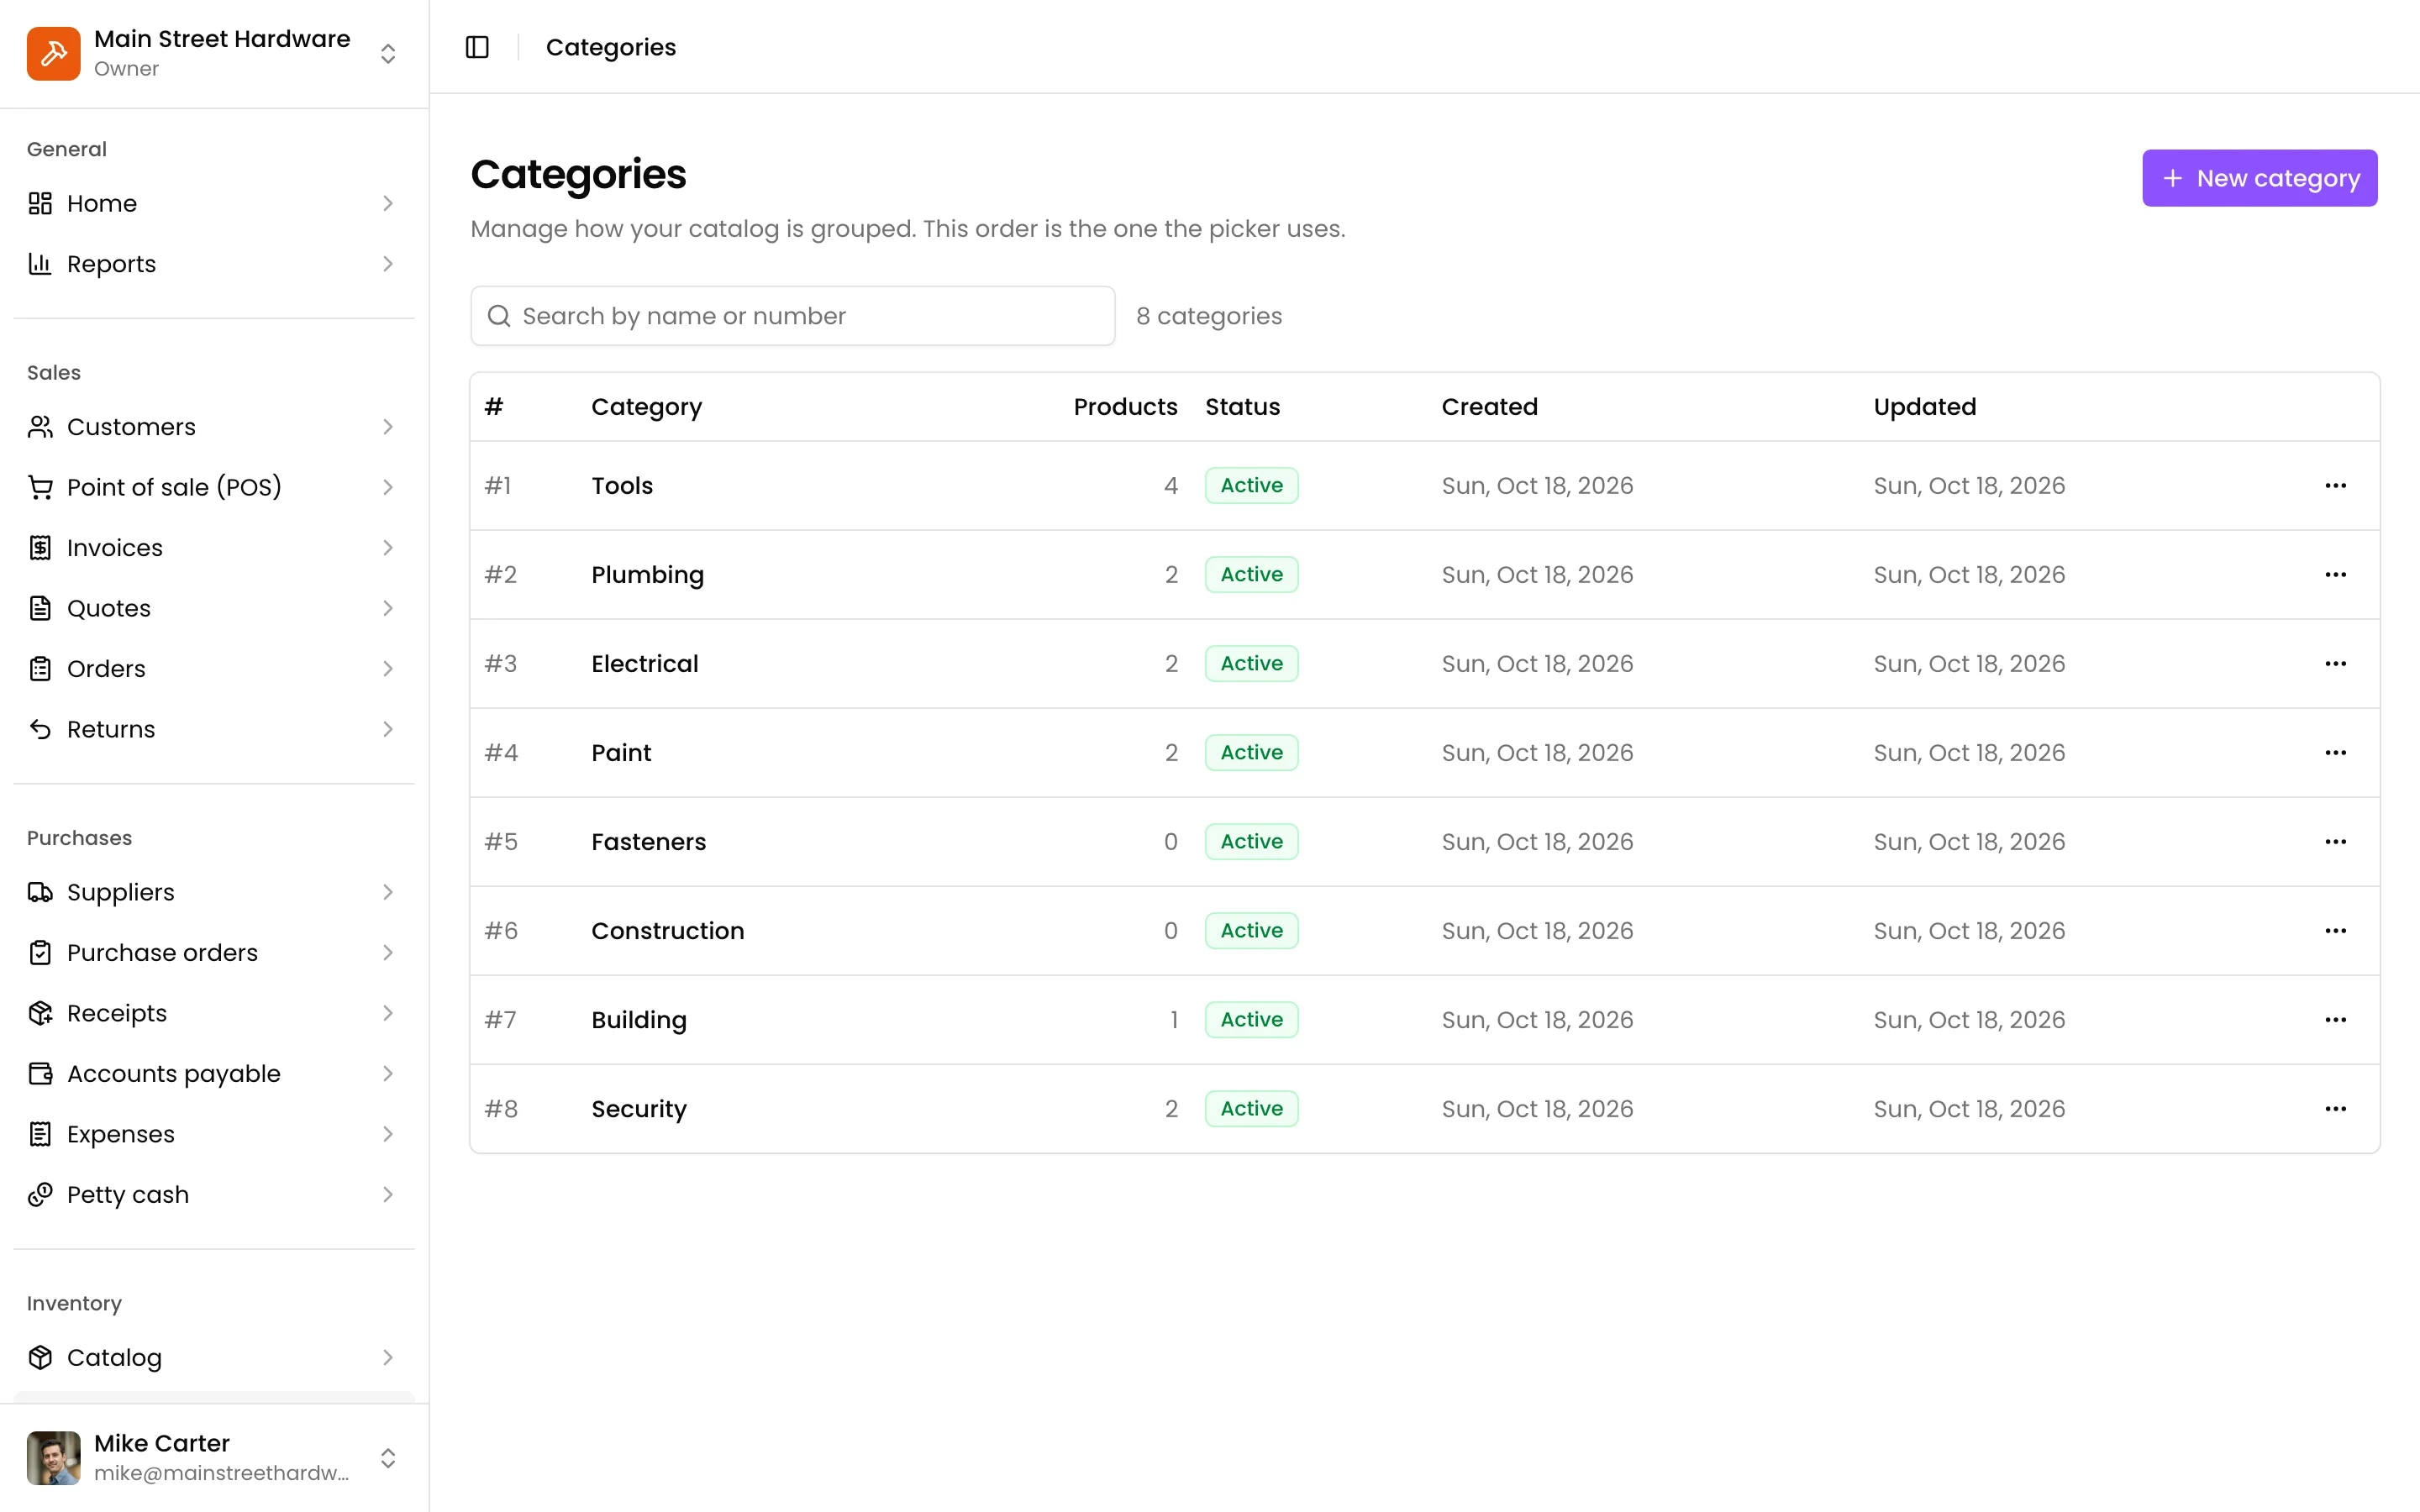Click the Main Street Hardware hammer logo

pyautogui.click(x=54, y=53)
